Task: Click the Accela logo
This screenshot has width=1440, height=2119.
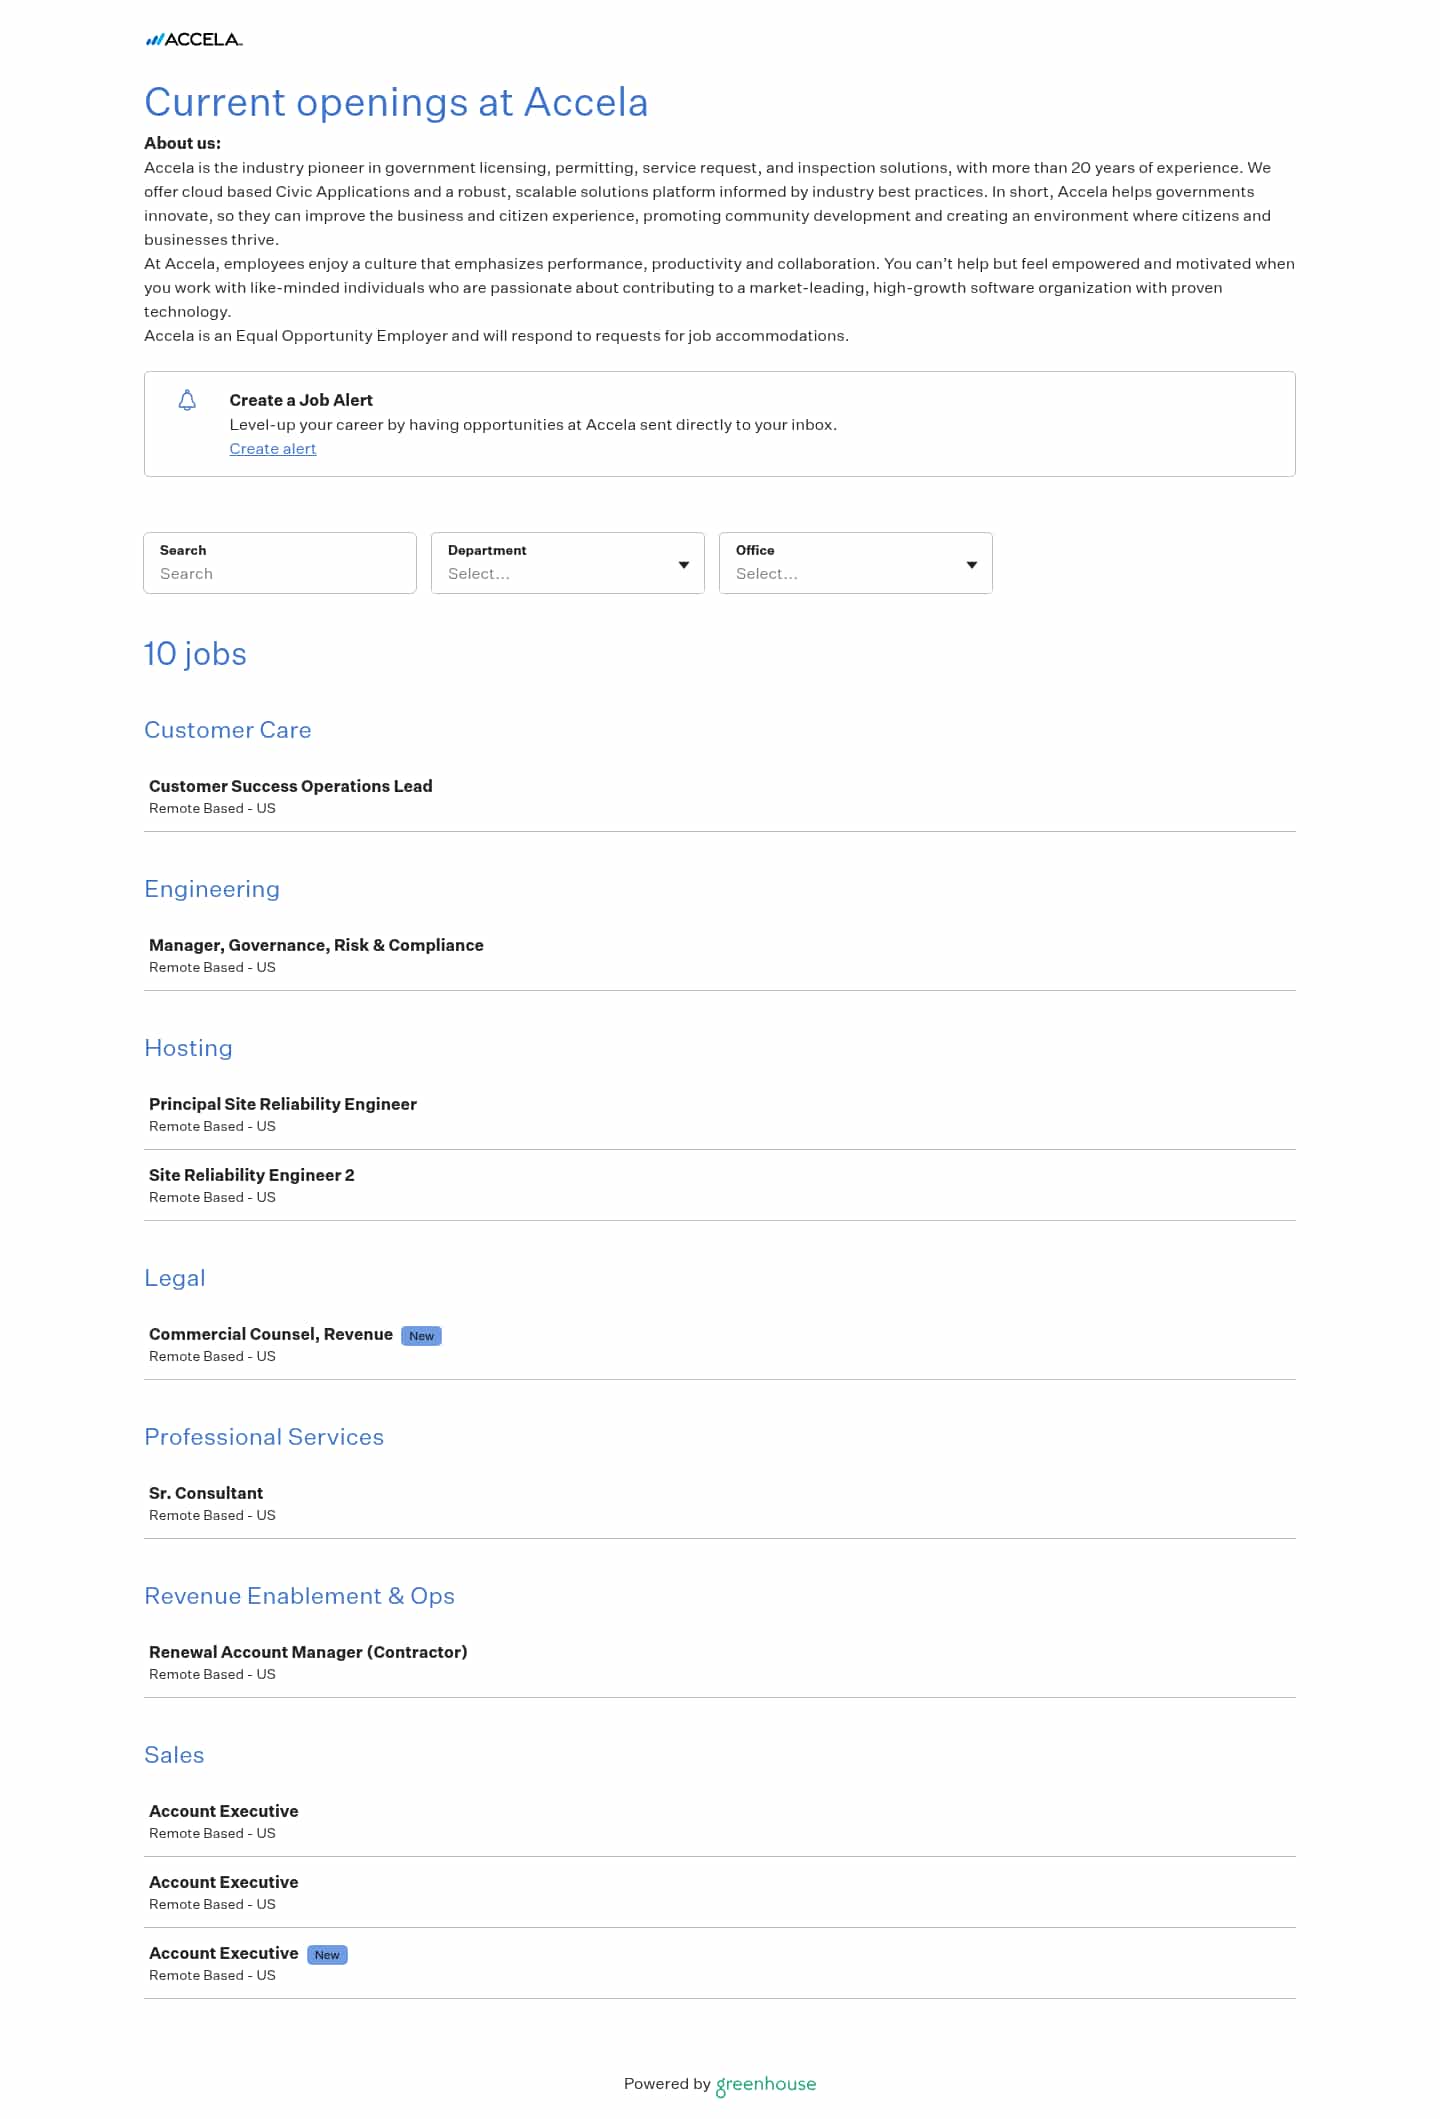Action: (x=194, y=40)
